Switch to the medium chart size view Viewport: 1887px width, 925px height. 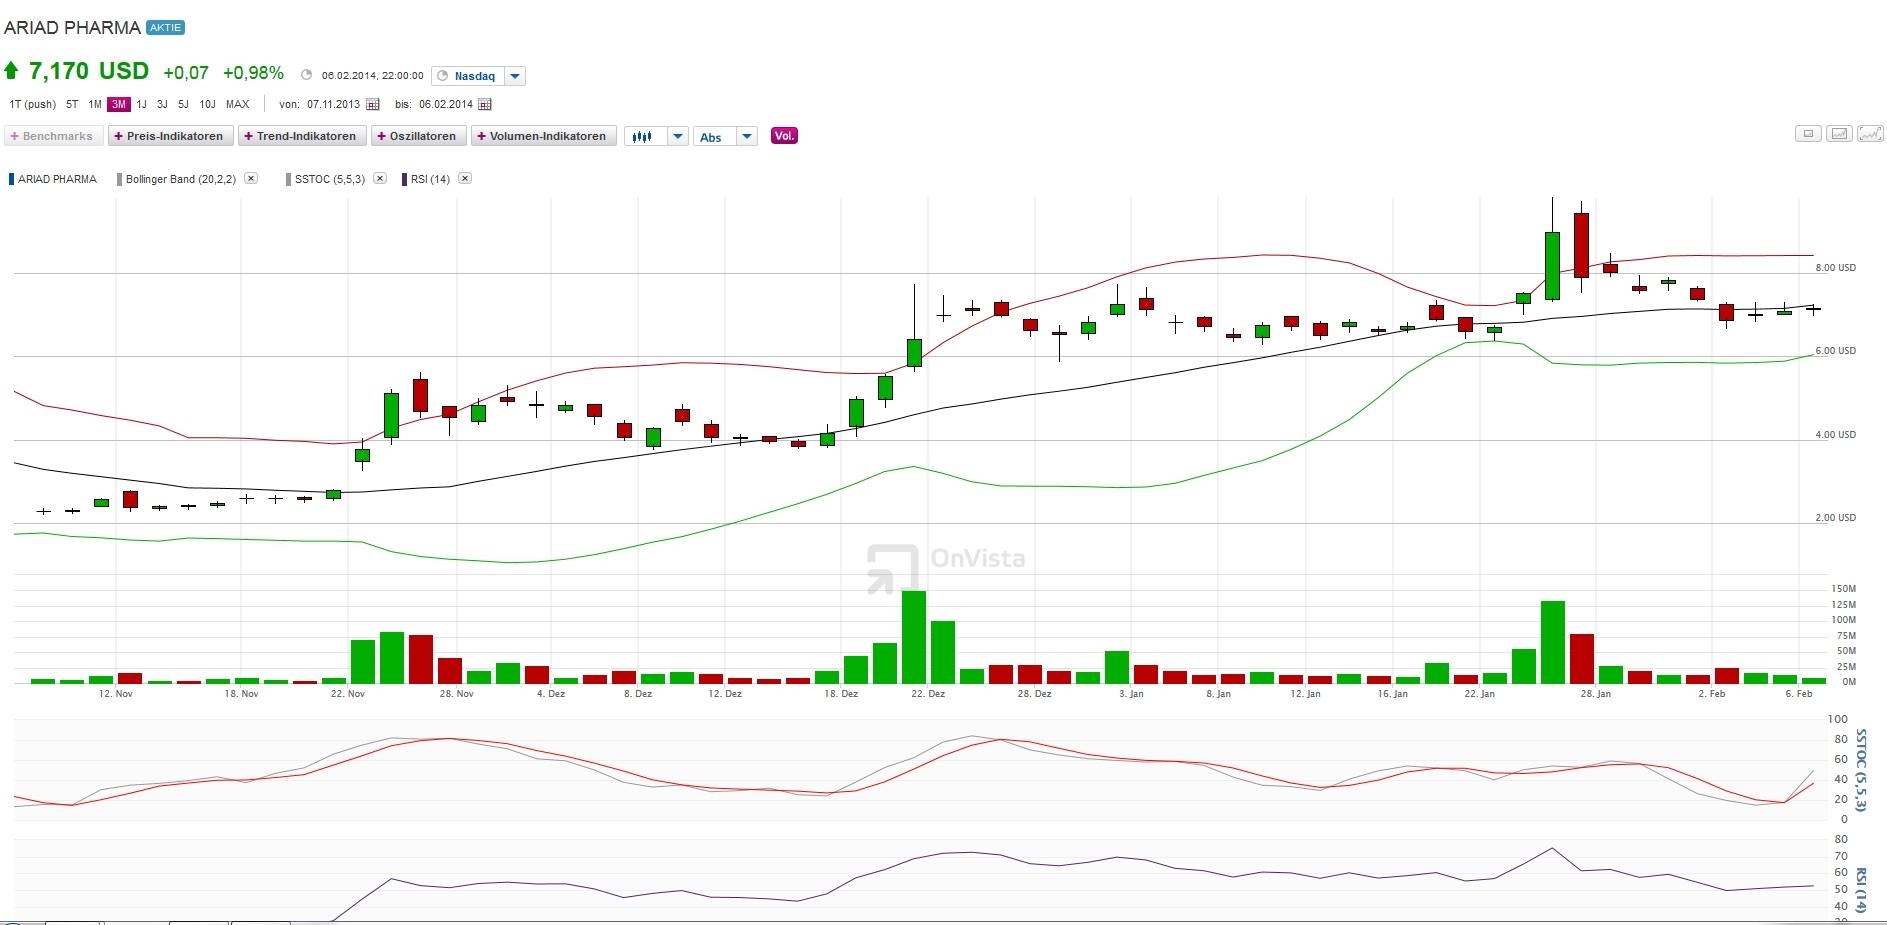coord(1839,134)
